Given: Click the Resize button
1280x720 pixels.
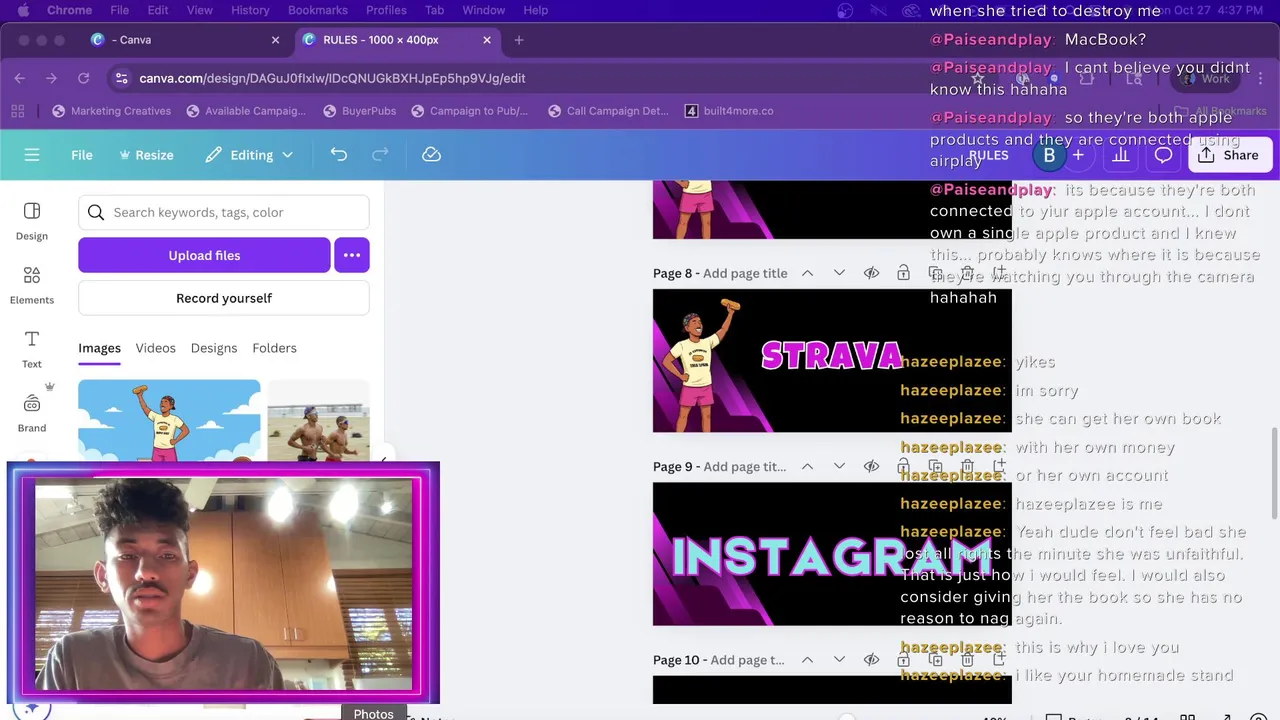Looking at the screenshot, I should [x=146, y=155].
